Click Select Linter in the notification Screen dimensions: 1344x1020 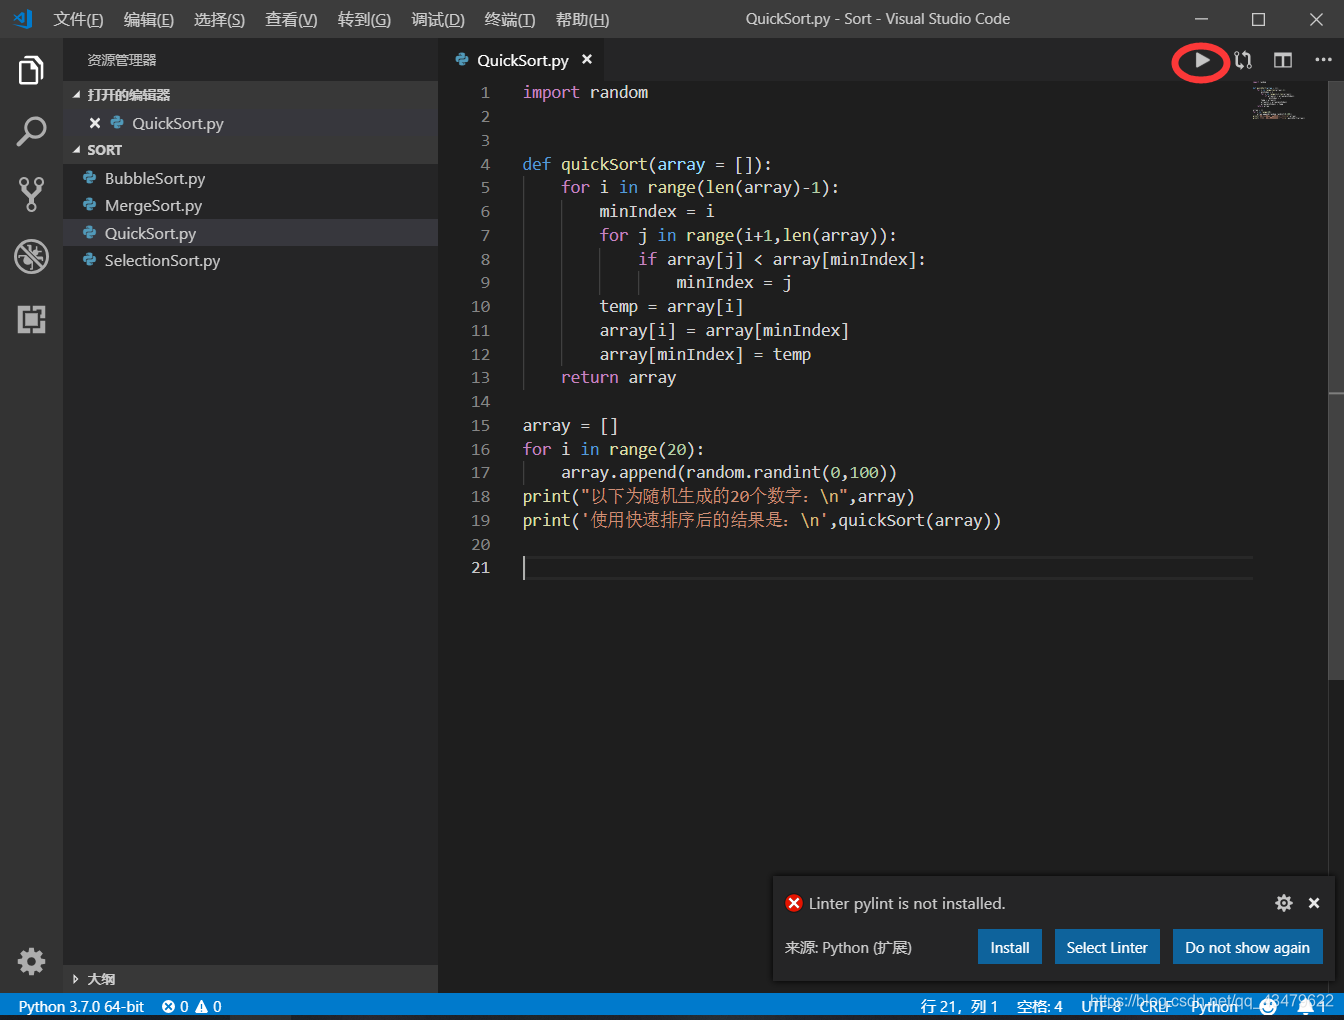1107,946
